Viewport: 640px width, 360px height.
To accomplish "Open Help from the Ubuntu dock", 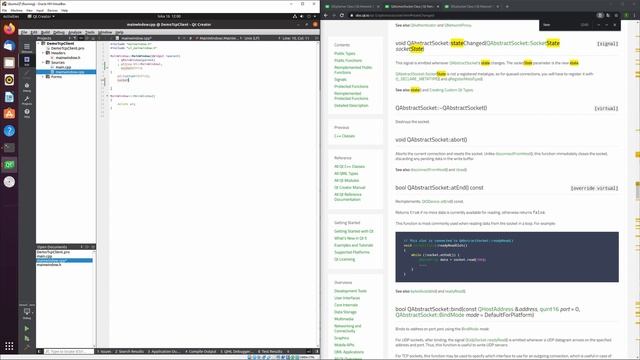I will pyautogui.click(x=9, y=131).
